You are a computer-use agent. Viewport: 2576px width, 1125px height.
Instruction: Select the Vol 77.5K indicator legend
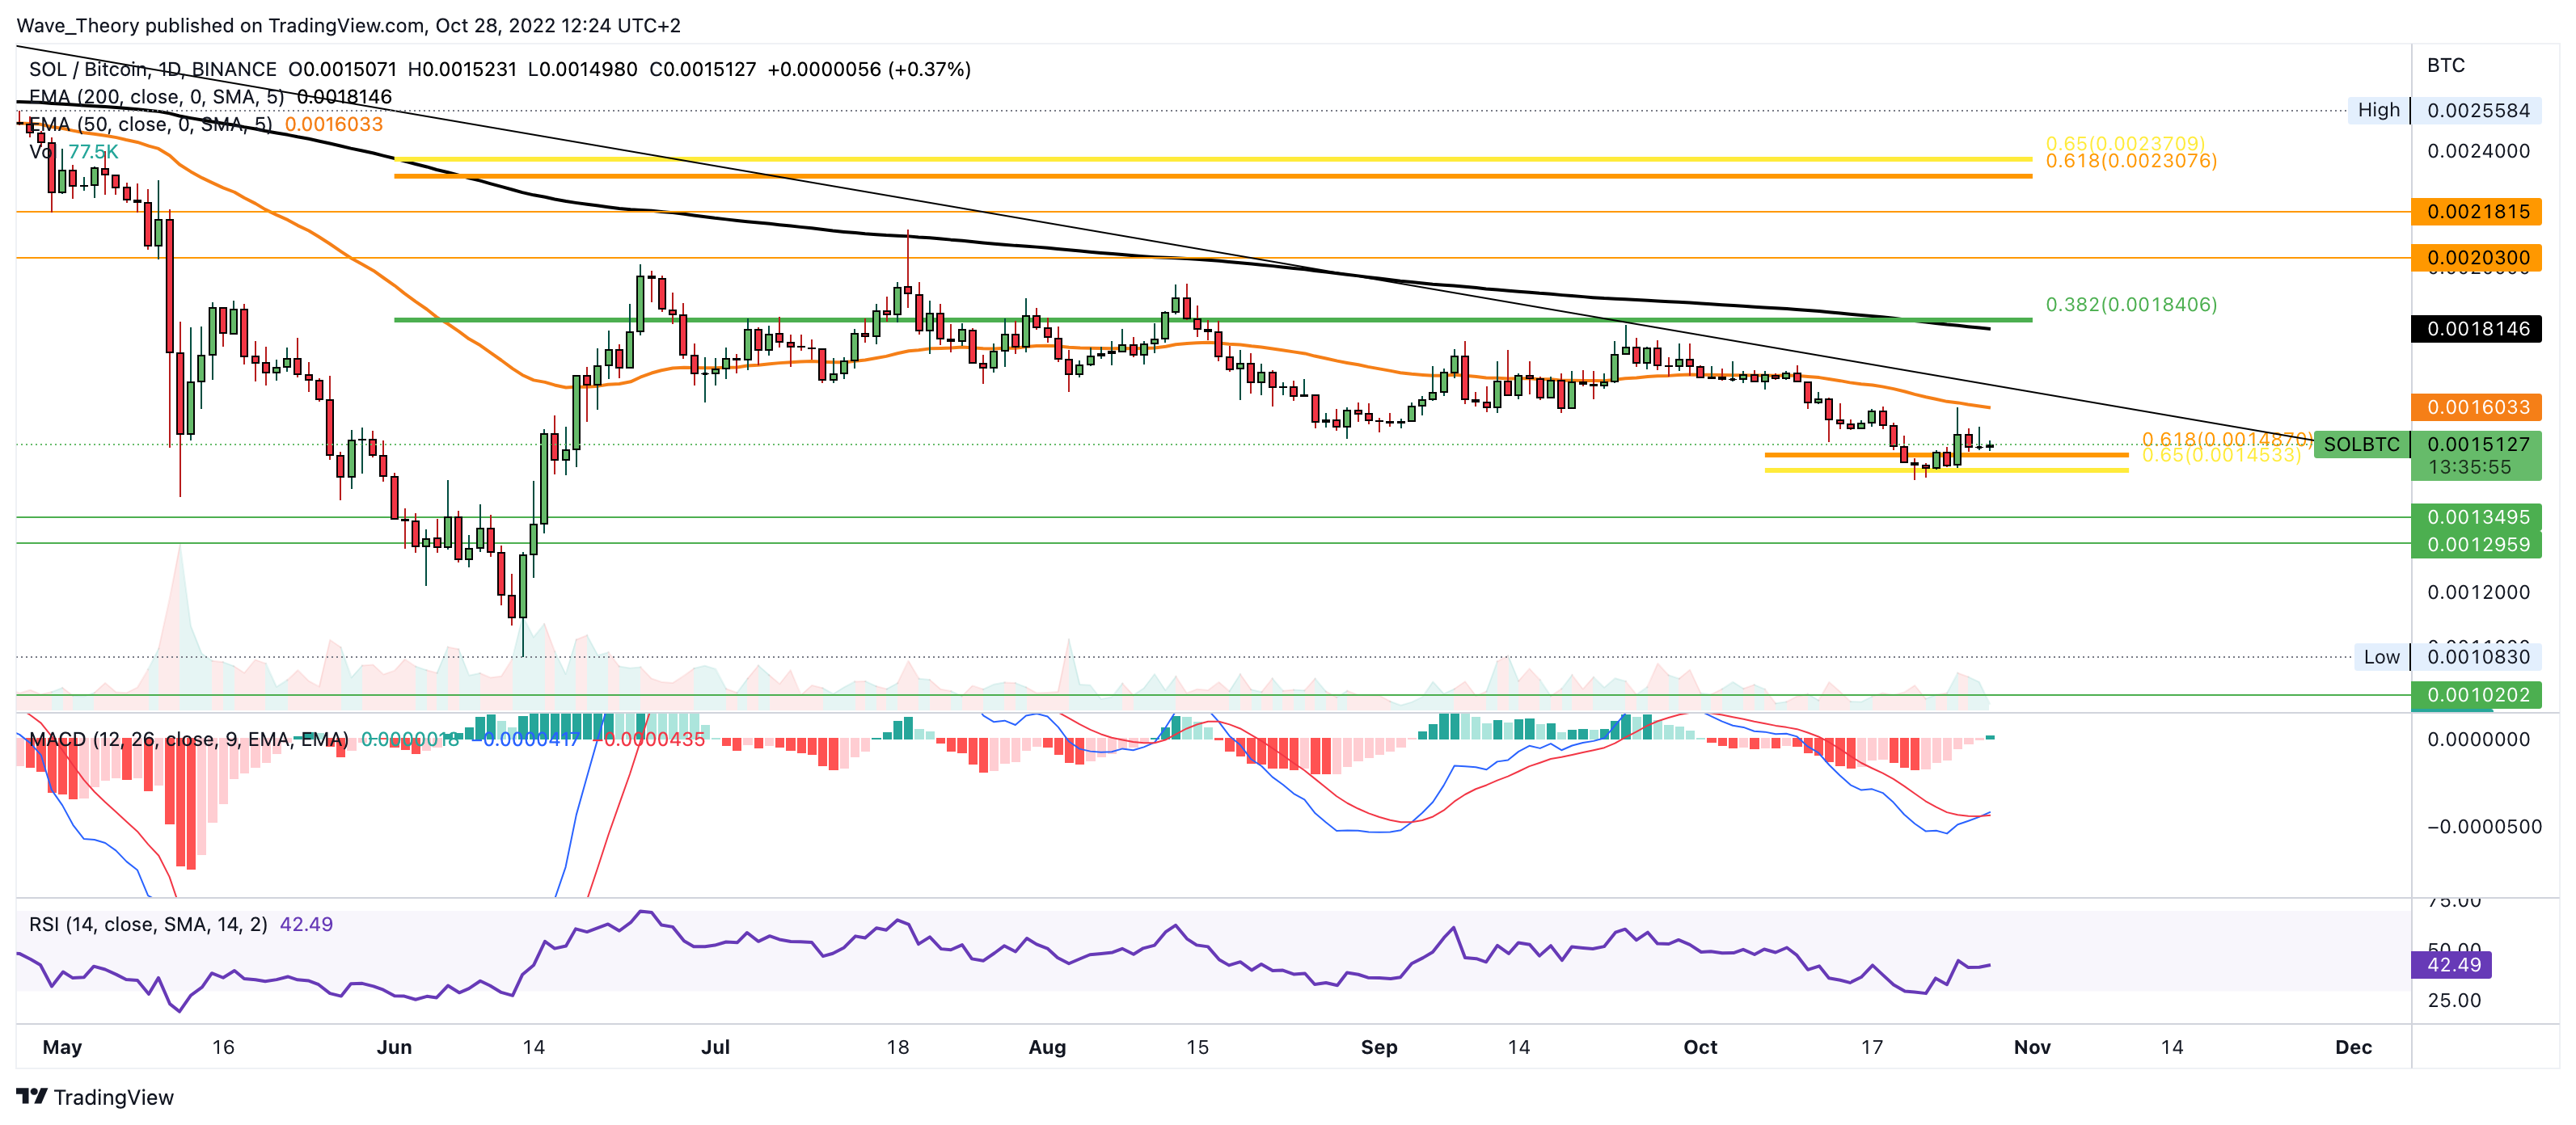point(75,152)
